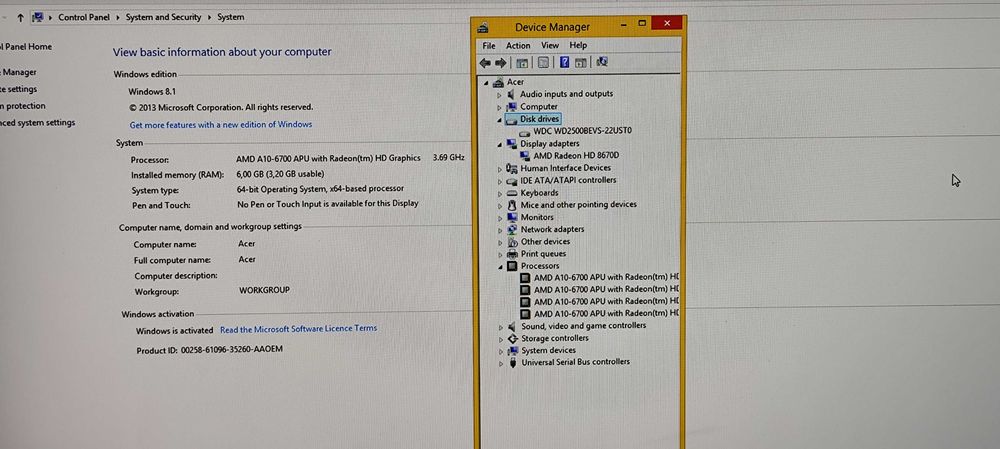The width and height of the screenshot is (1000, 449).
Task: Collapse the Acer root node arrow
Action: 486,83
